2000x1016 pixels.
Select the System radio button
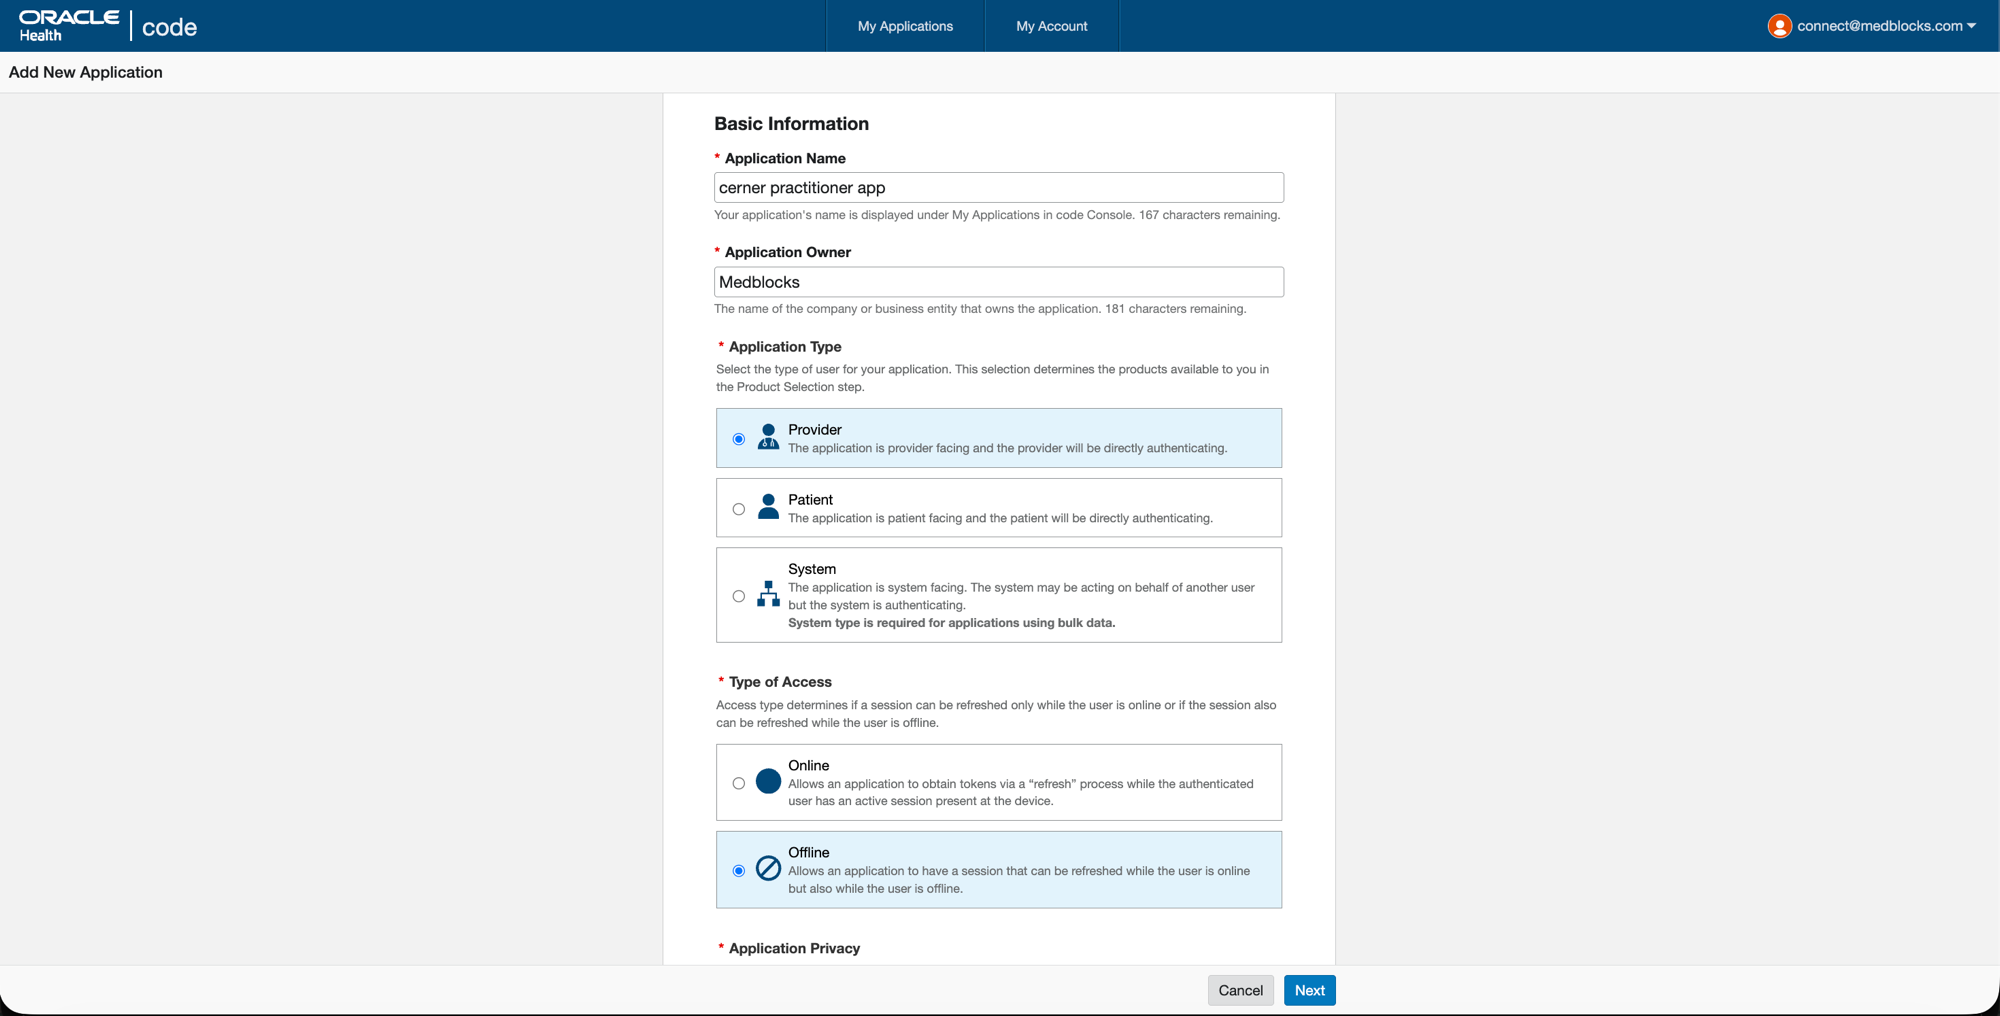[x=739, y=596]
